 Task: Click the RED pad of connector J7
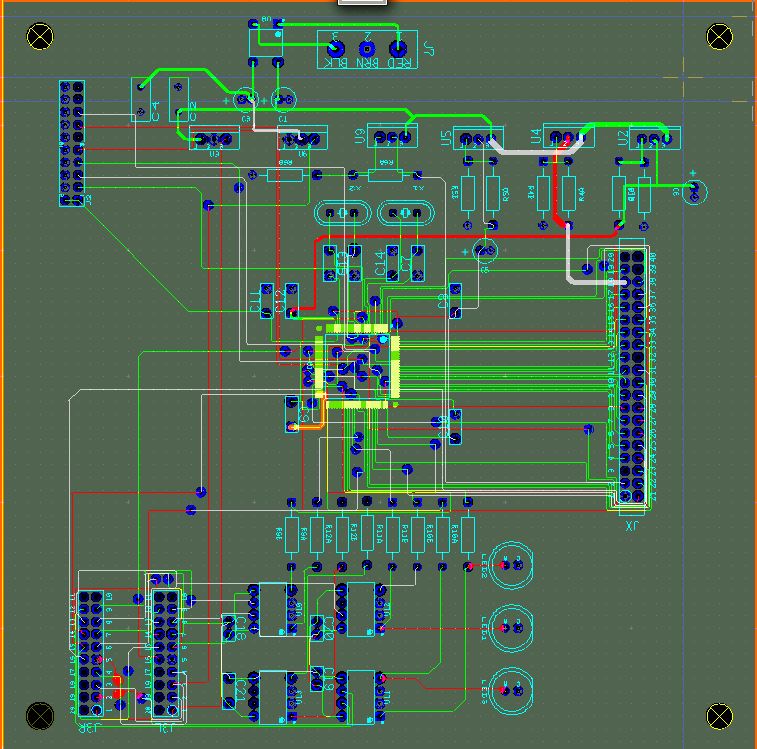398,48
